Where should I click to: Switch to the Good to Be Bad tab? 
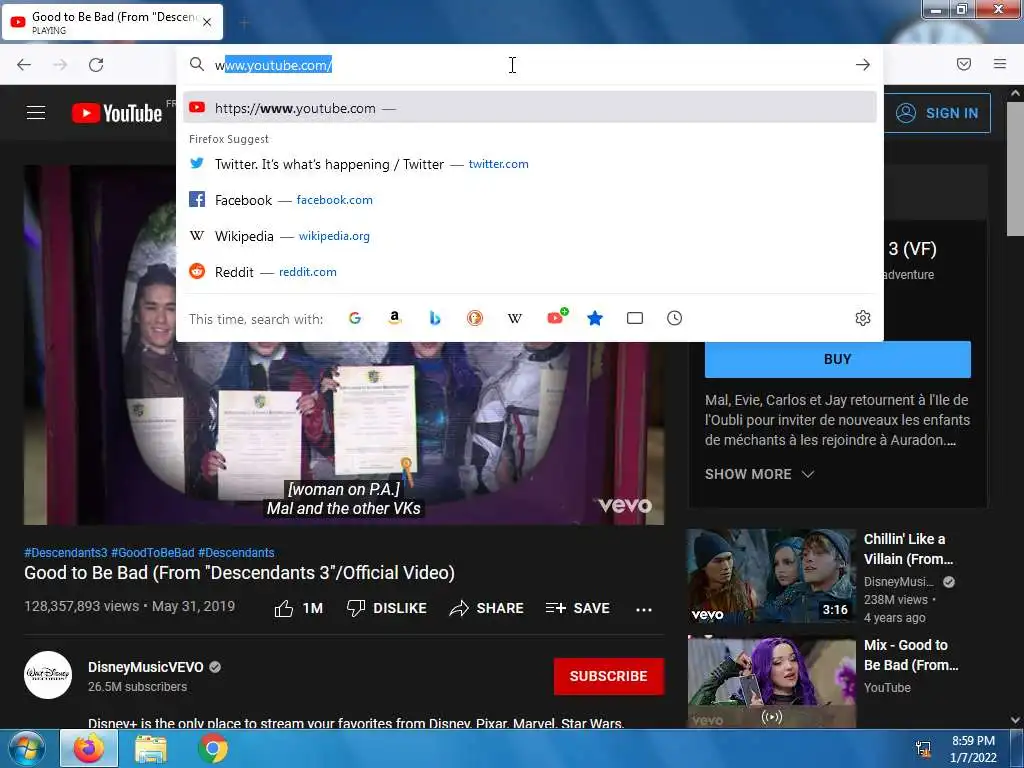click(112, 22)
